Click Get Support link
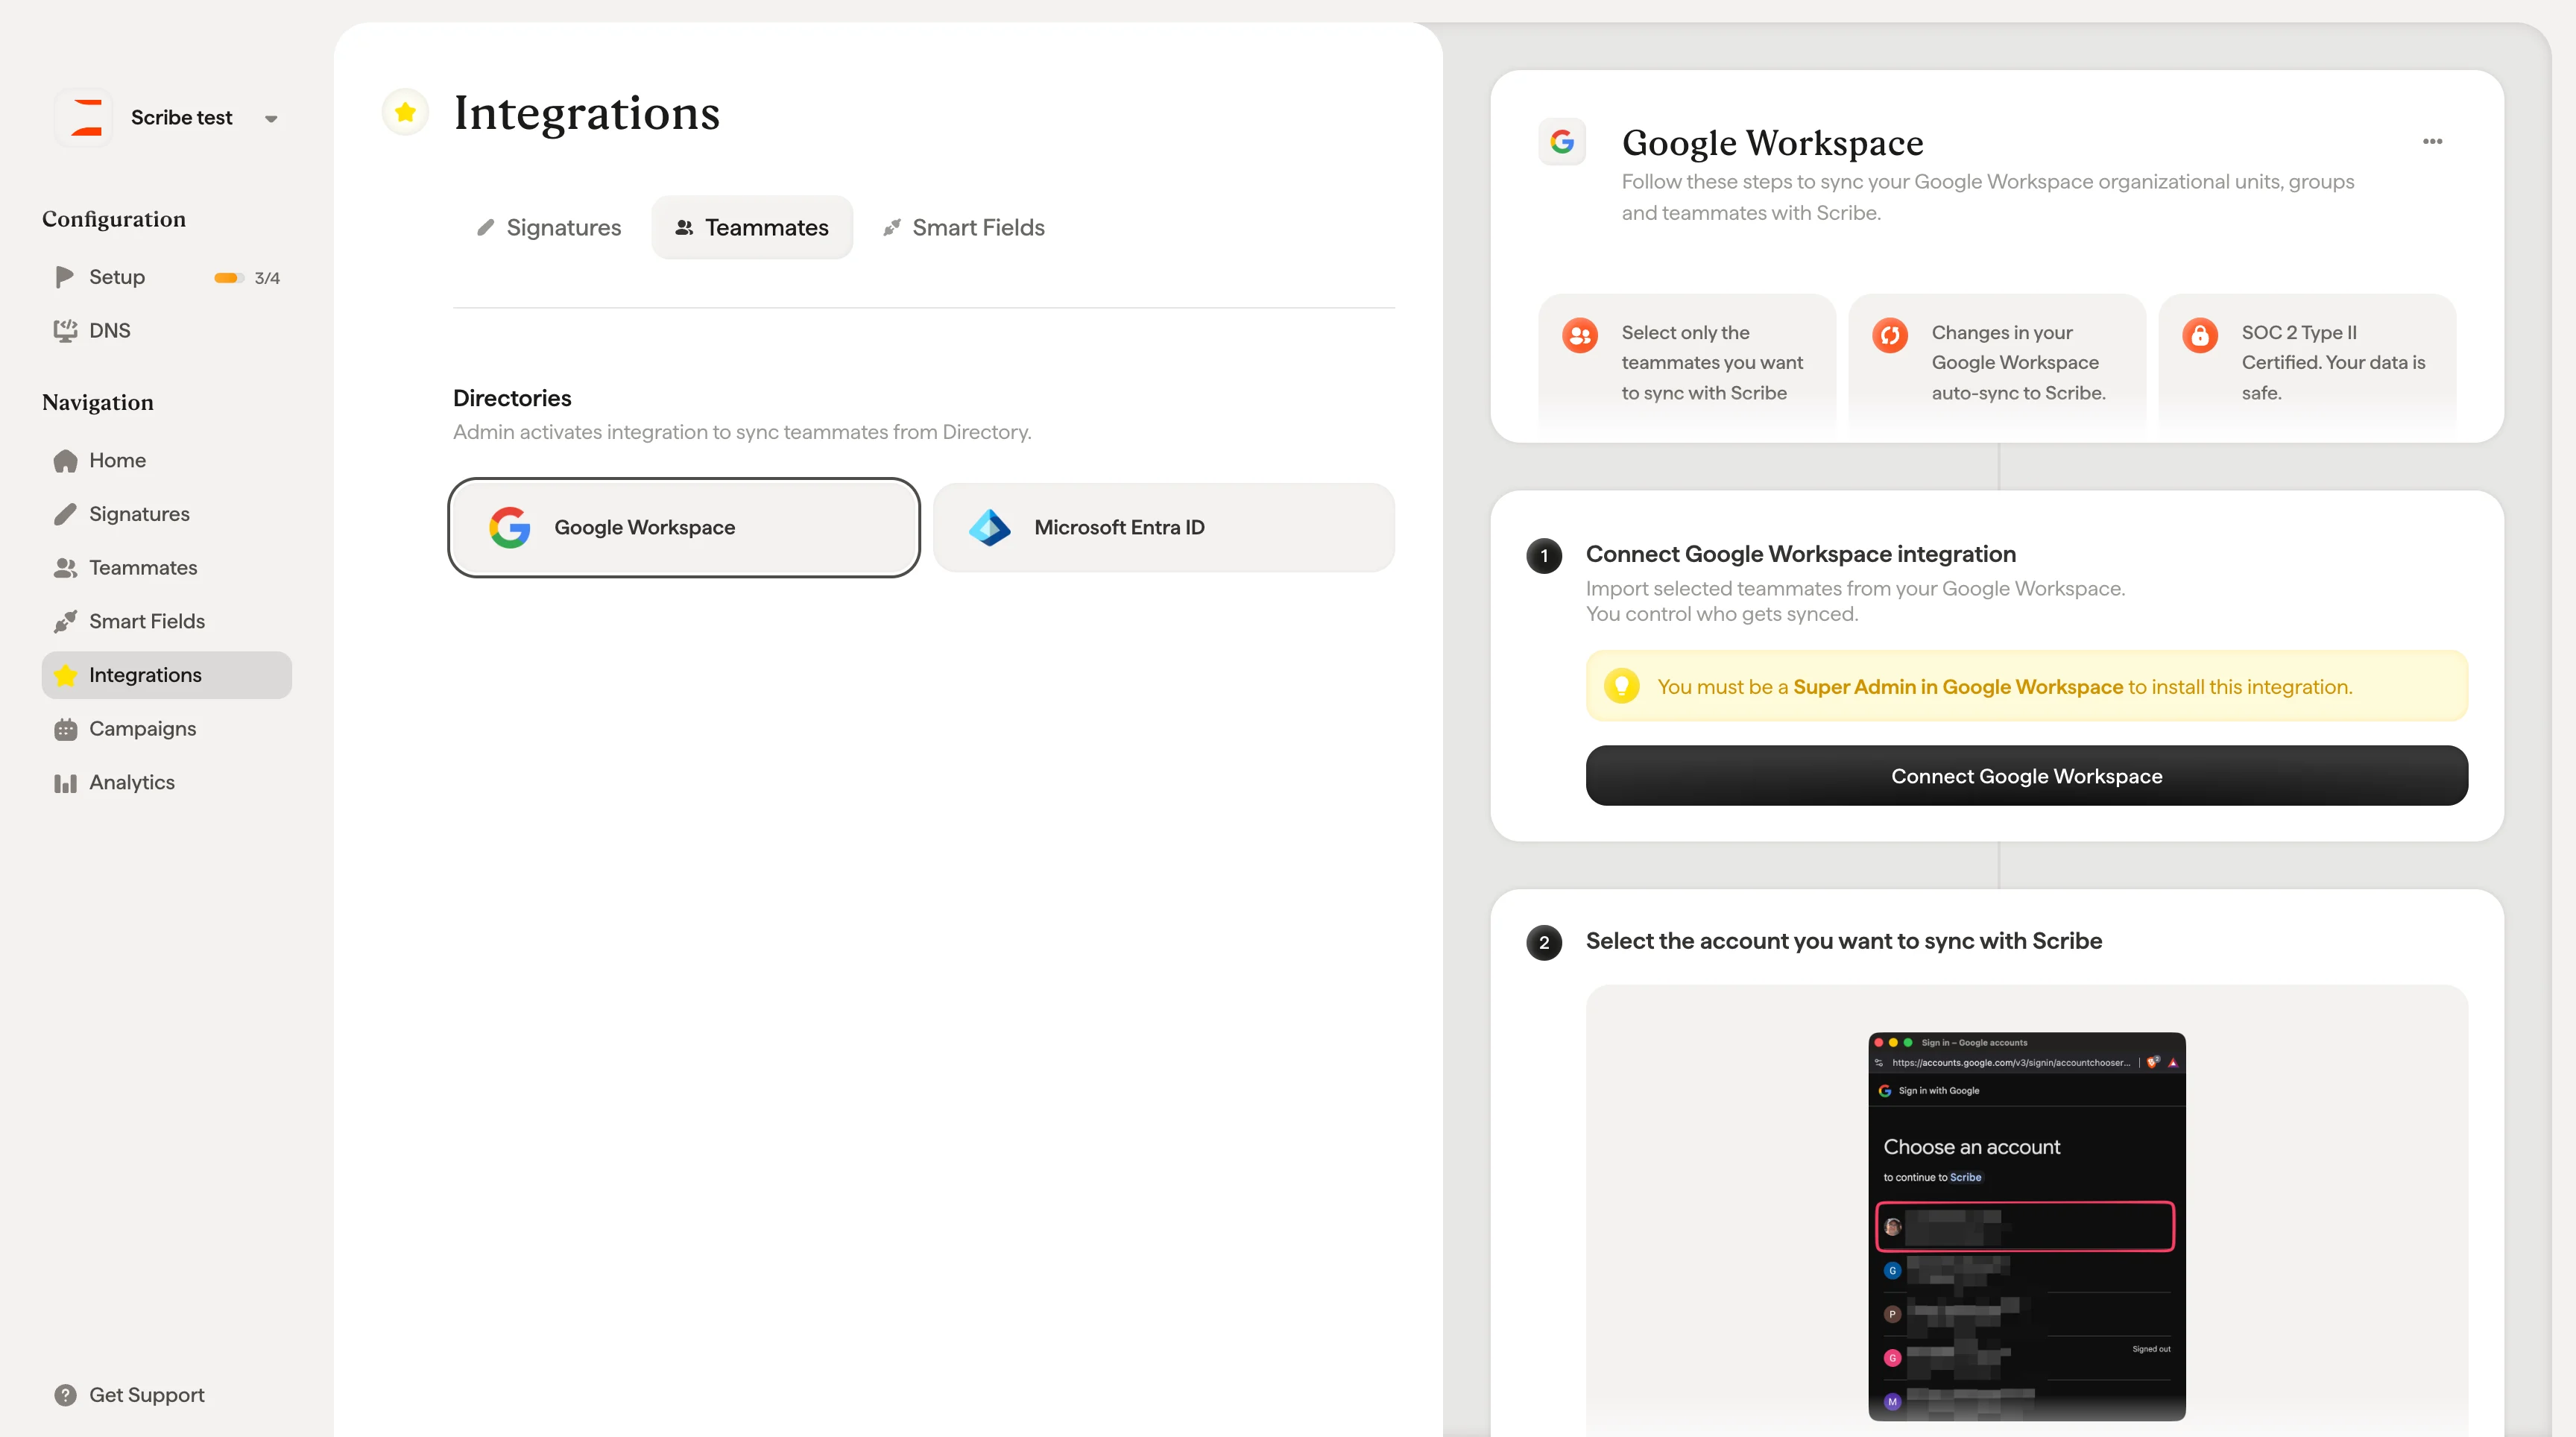This screenshot has height=1437, width=2576. point(147,1395)
